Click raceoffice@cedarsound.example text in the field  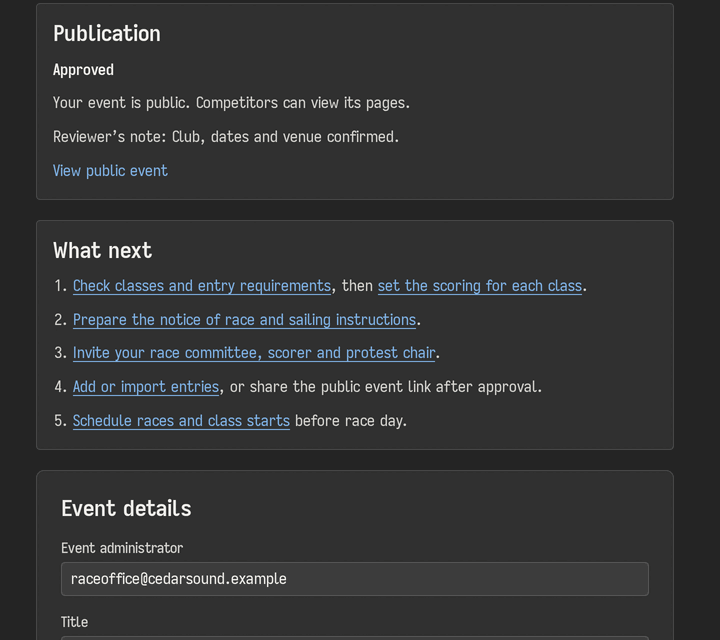click(x=179, y=579)
